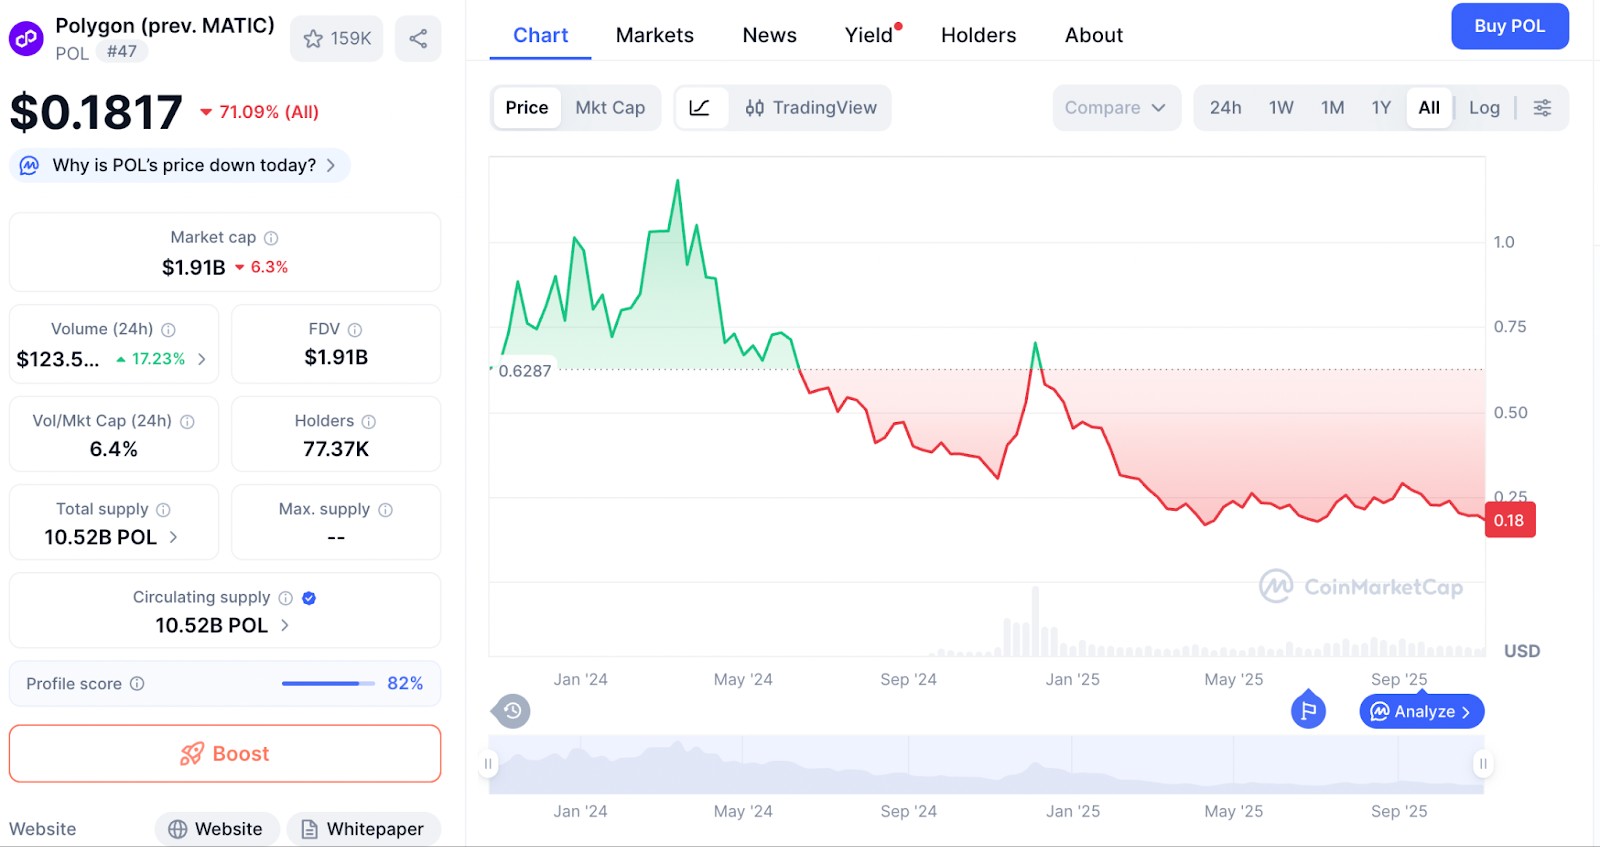Click the verified circulating supply badge

coord(309,598)
